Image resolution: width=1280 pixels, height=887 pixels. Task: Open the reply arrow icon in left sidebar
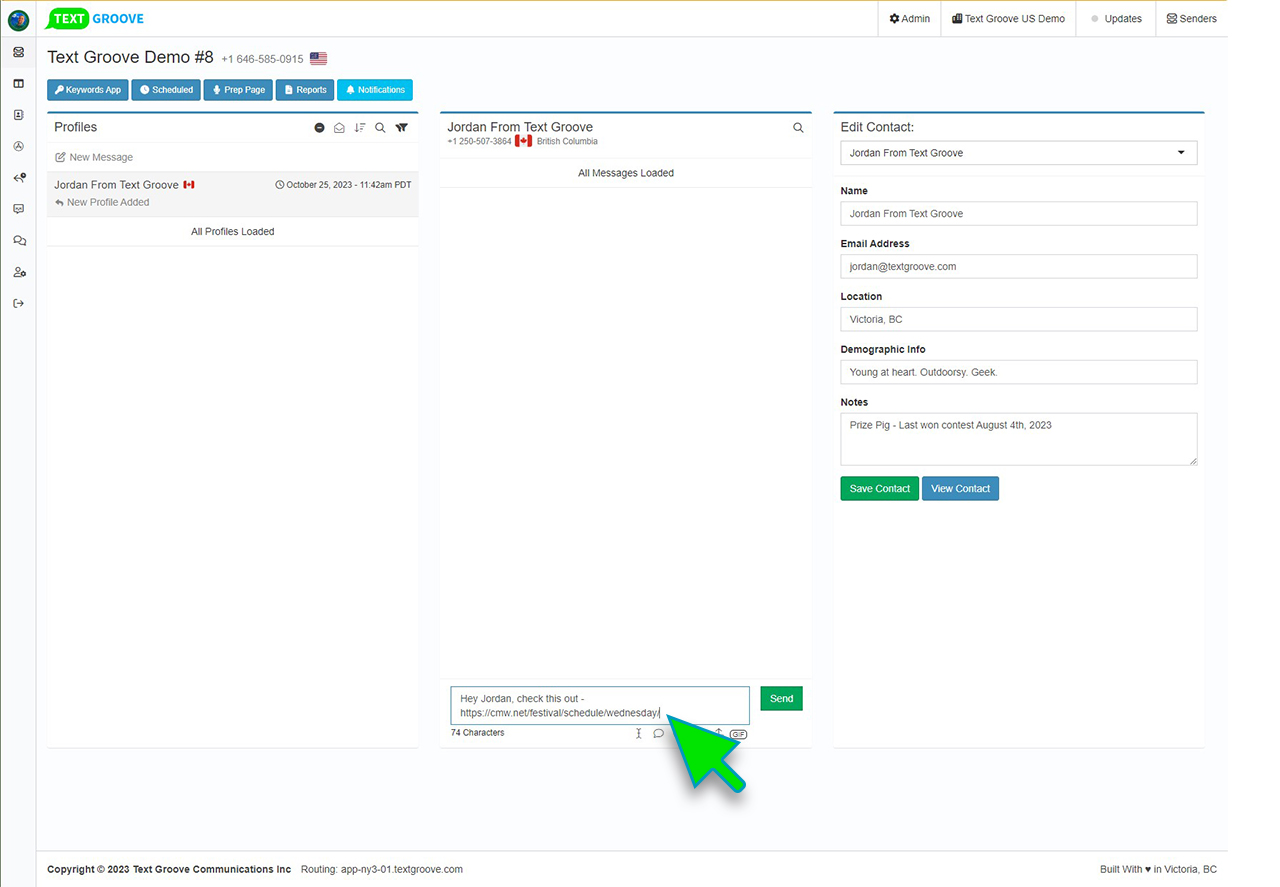(x=18, y=178)
